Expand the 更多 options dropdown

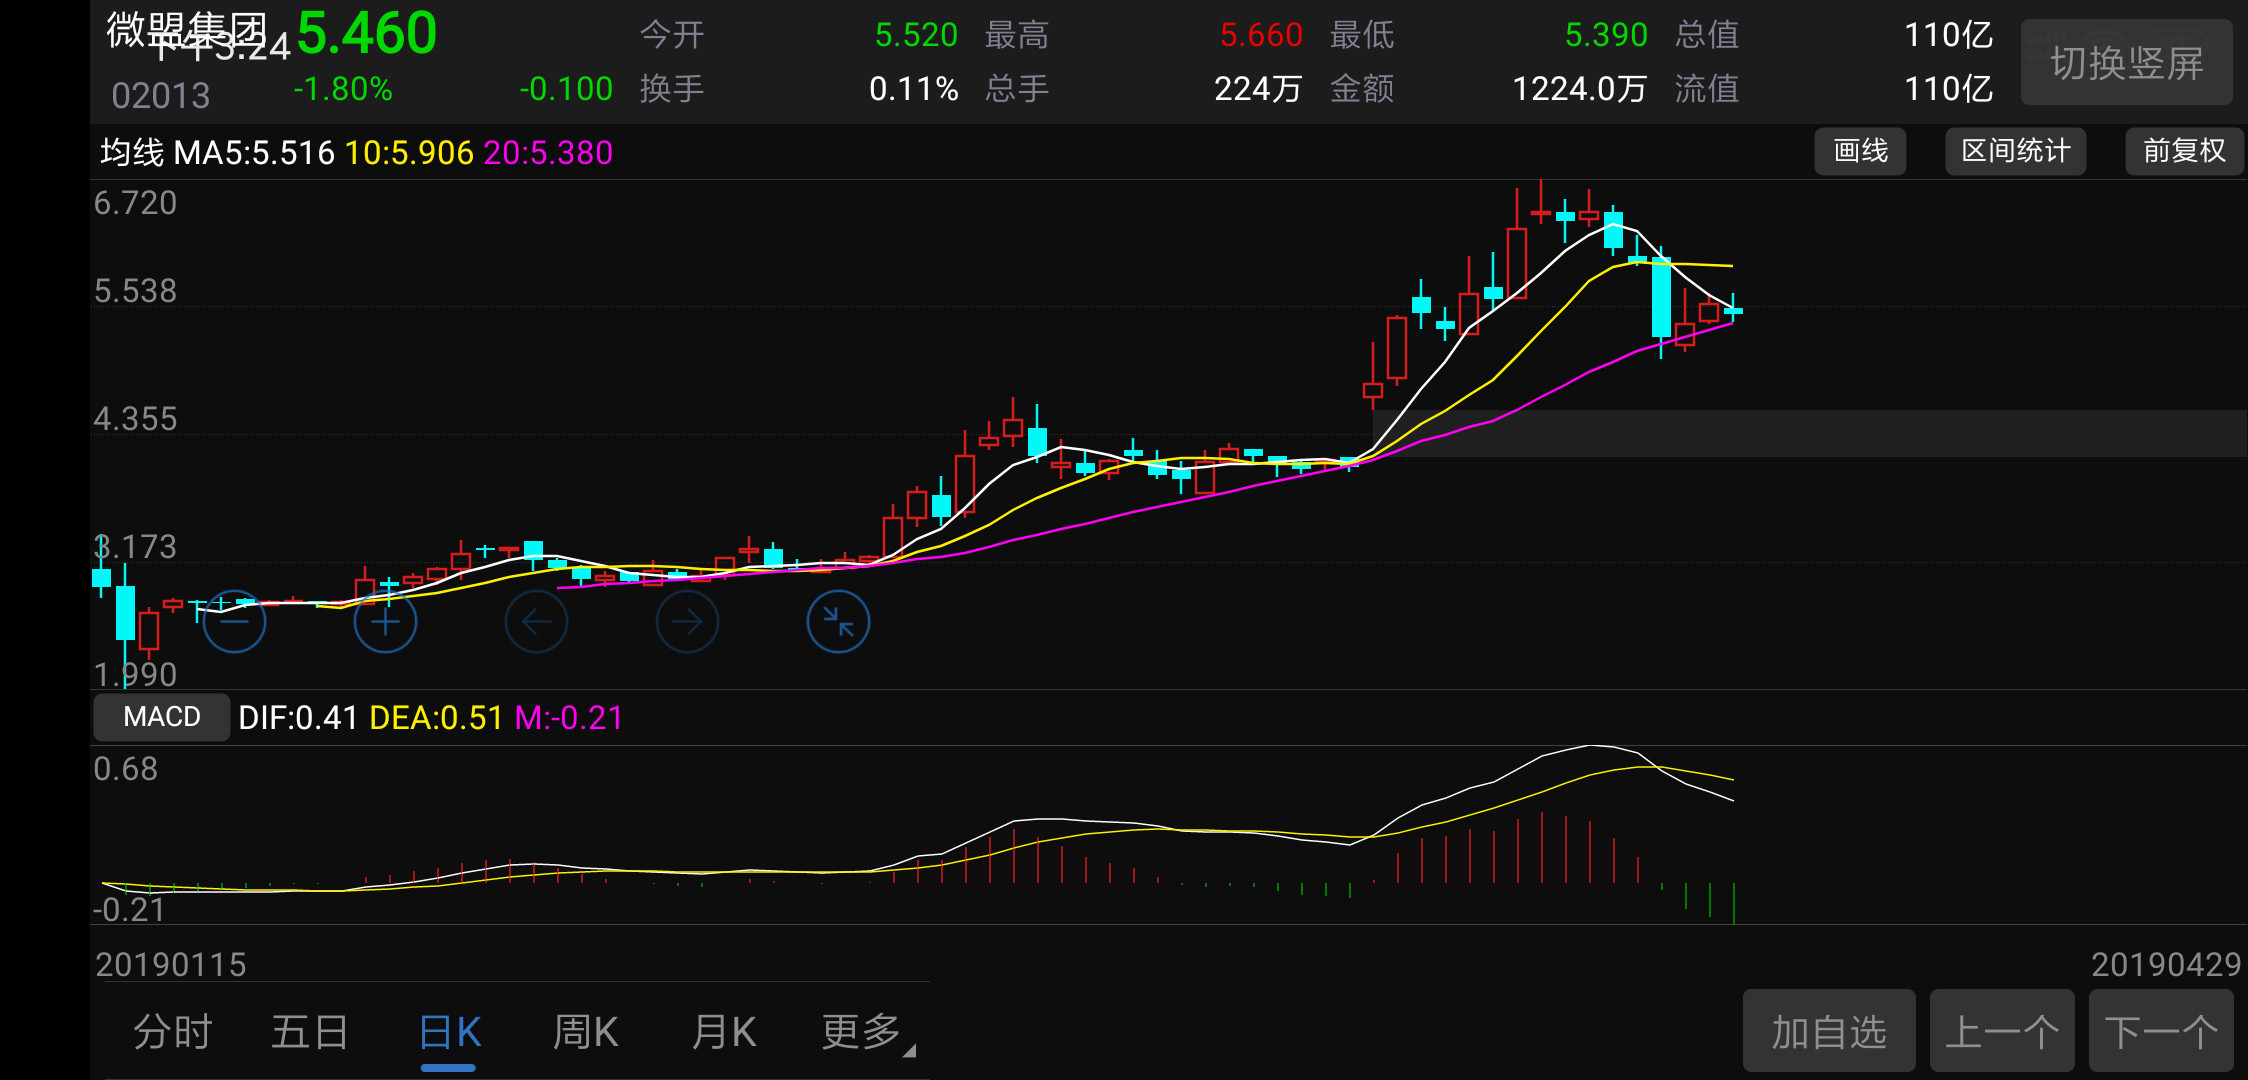click(861, 1031)
